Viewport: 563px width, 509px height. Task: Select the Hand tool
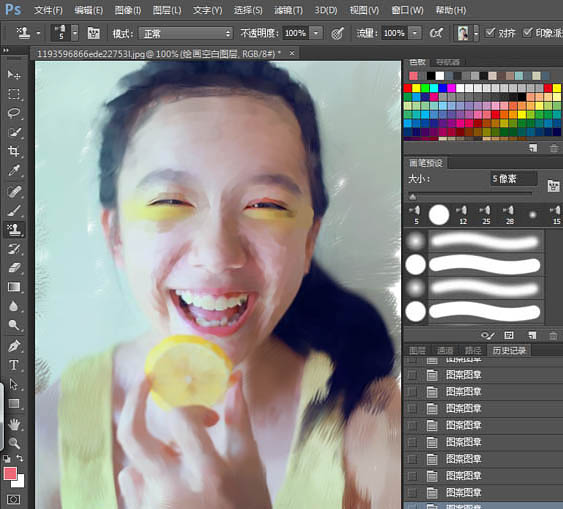pyautogui.click(x=14, y=424)
